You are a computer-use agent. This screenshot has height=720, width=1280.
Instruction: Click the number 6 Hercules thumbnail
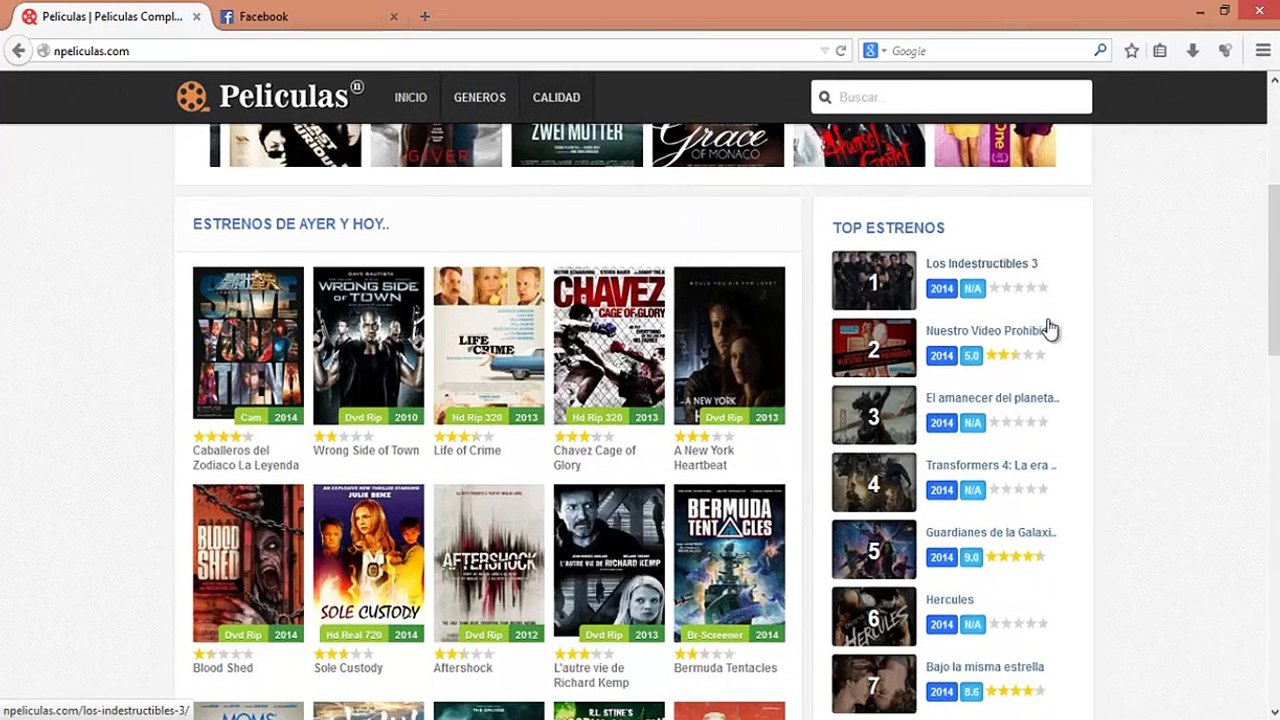click(x=874, y=617)
